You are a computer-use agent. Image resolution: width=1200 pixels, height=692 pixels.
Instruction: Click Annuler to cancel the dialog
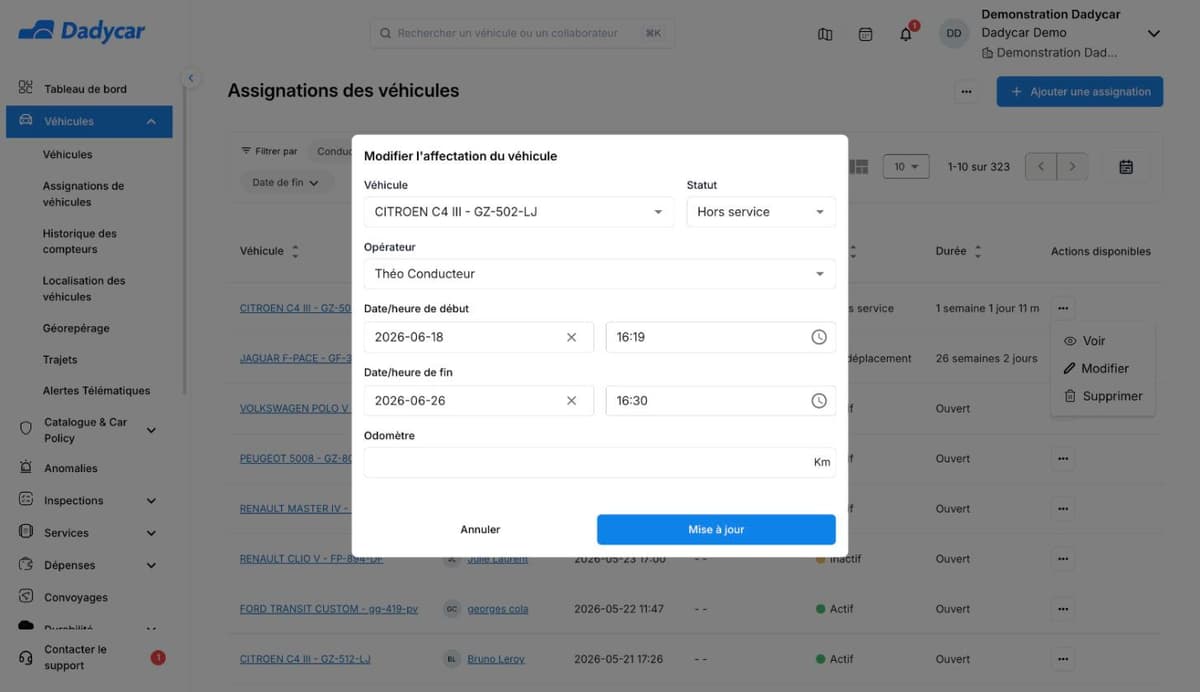pos(480,530)
